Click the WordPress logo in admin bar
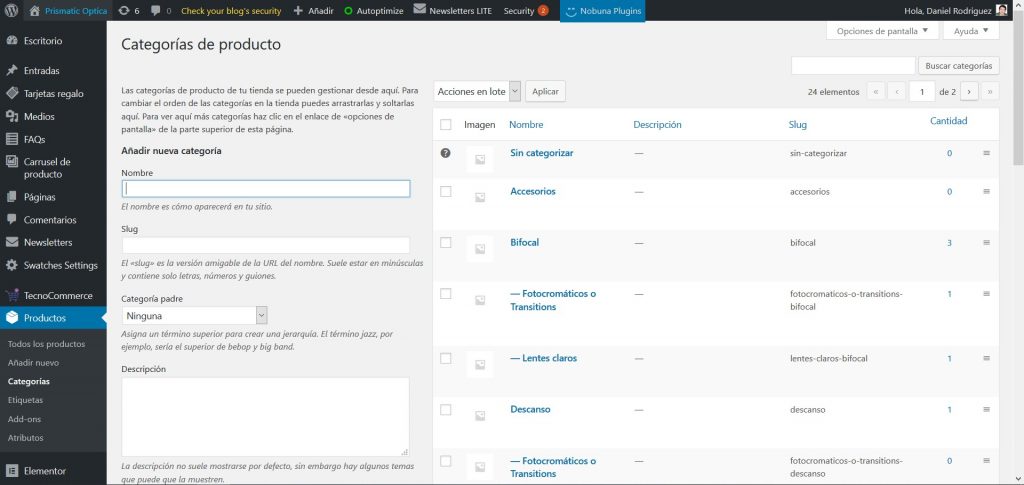 pyautogui.click(x=12, y=11)
